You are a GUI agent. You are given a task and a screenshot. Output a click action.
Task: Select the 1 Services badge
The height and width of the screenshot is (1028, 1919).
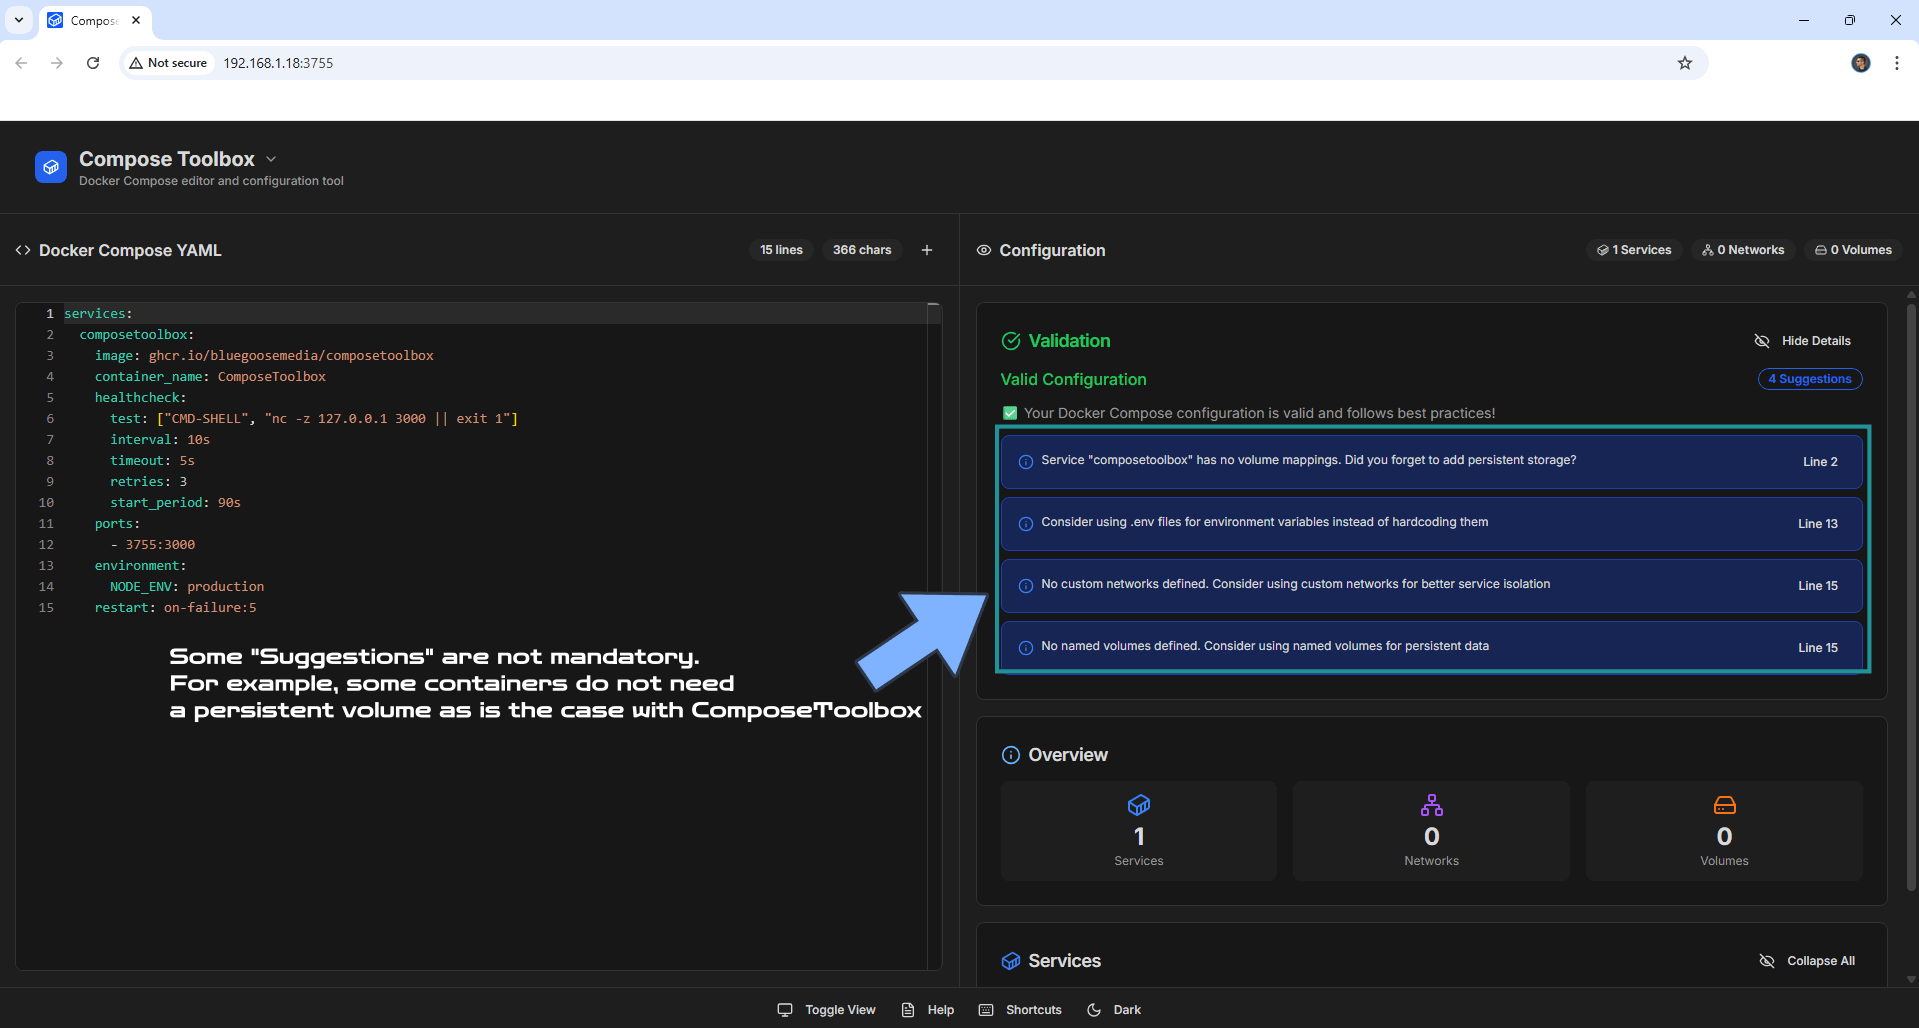point(1634,250)
